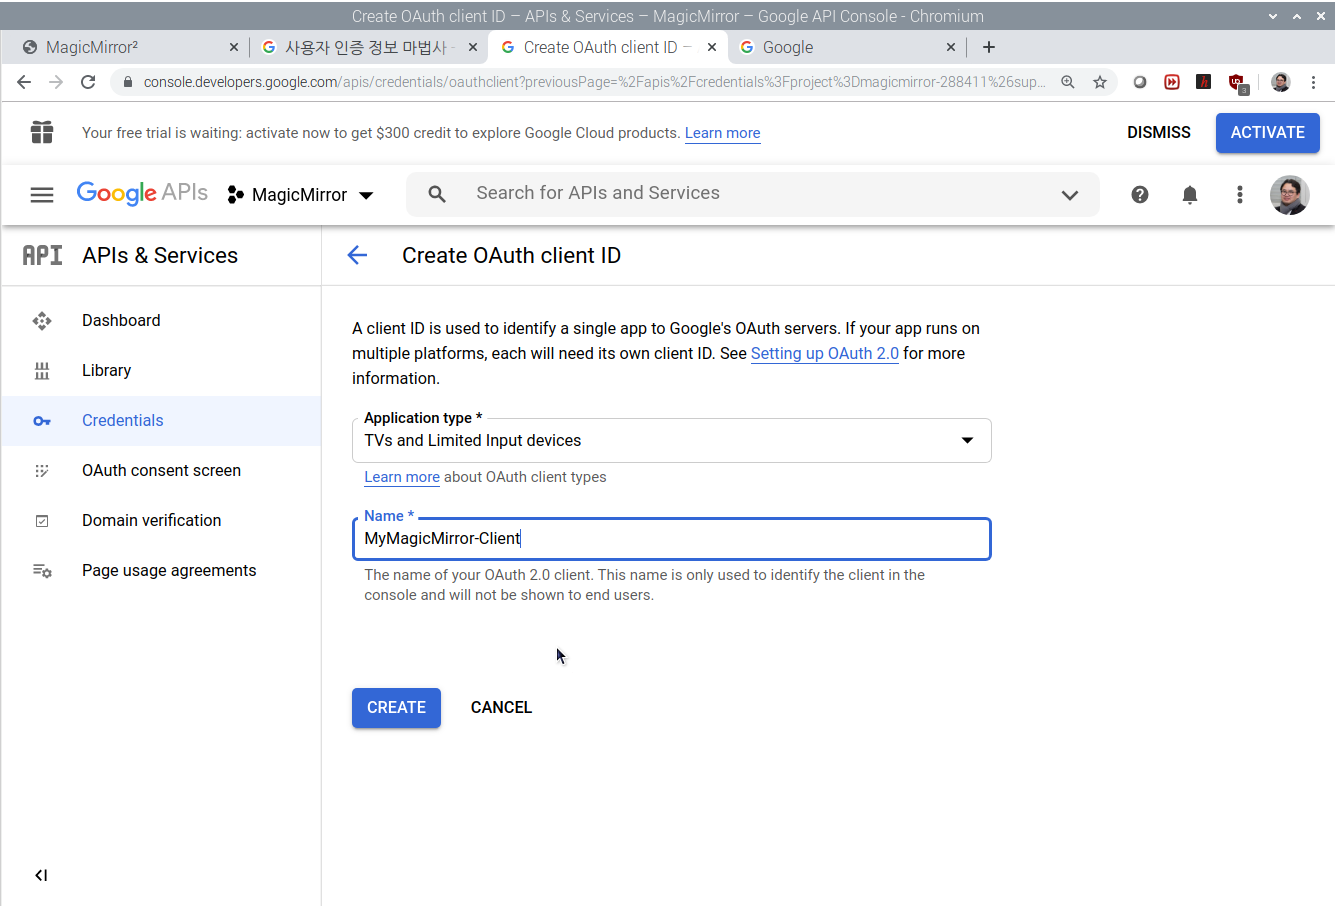Screen dimensions: 1335x908
Task: Open the MagicMirror project selector dropdown
Action: pyautogui.click(x=301, y=195)
